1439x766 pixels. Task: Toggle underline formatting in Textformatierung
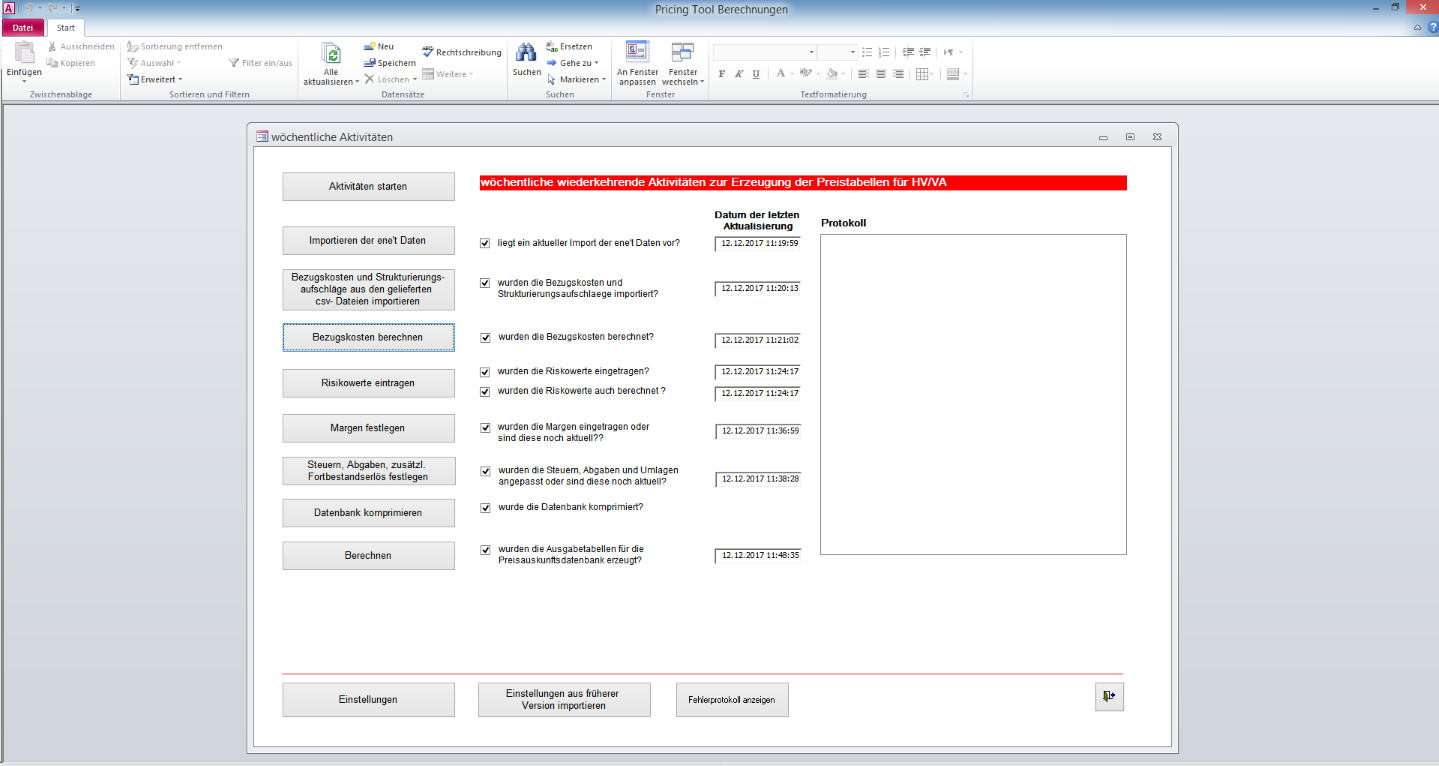[757, 73]
